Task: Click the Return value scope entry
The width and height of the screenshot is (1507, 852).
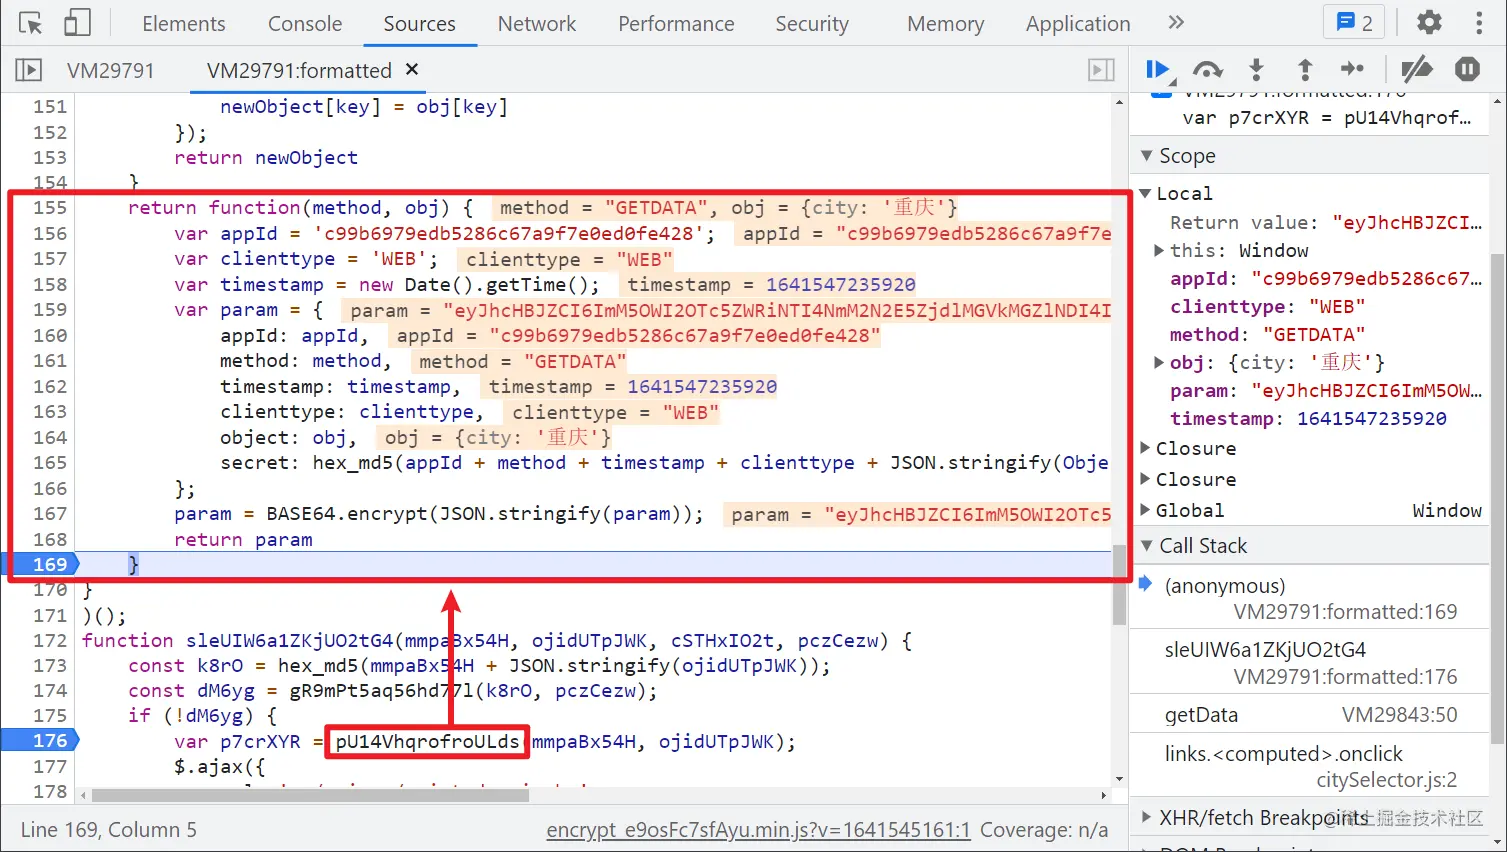Action: [x=1326, y=222]
